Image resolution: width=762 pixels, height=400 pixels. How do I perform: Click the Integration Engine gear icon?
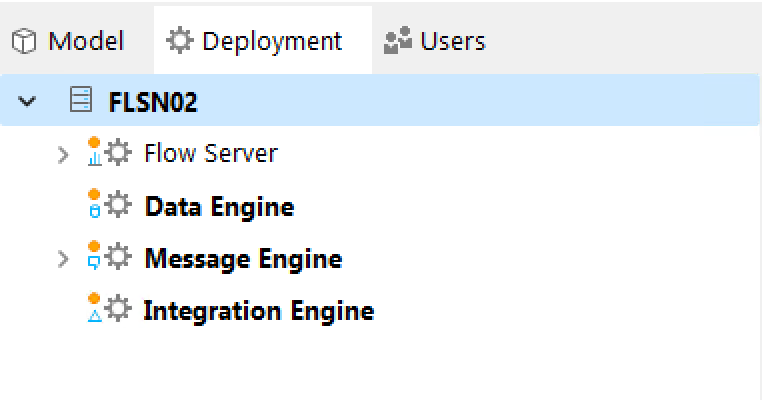tap(118, 309)
